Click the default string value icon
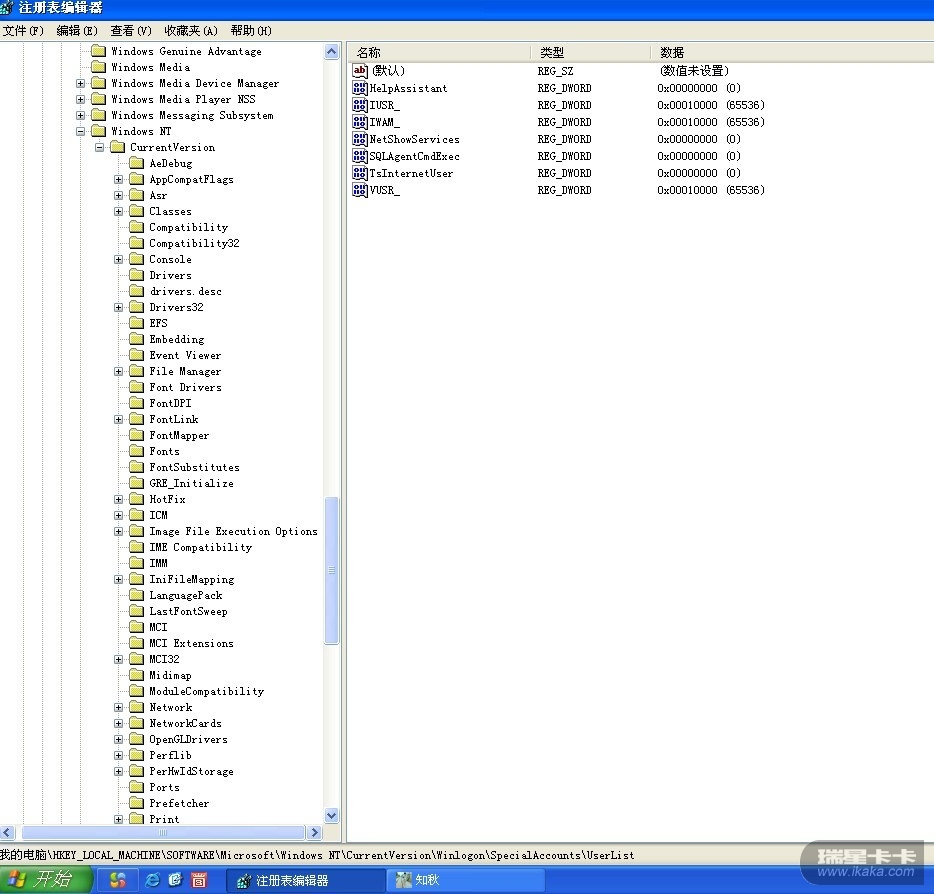The height and width of the screenshot is (894, 934). point(360,71)
